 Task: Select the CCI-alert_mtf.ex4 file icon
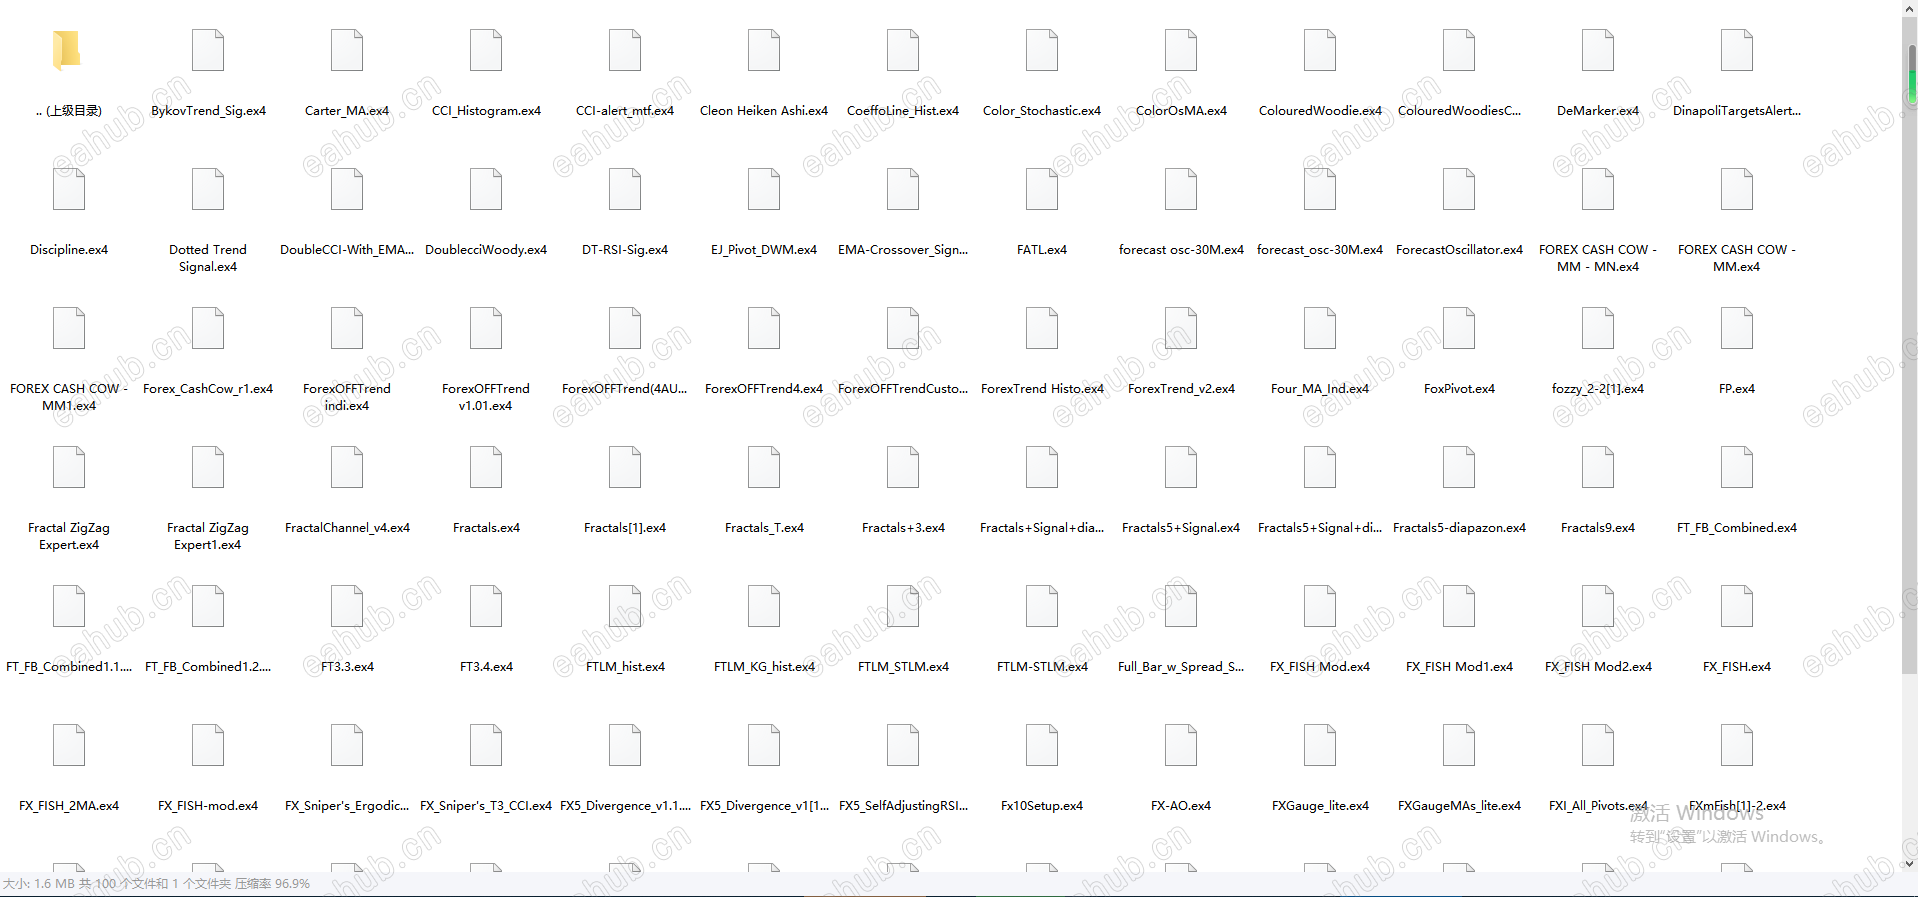[625, 50]
